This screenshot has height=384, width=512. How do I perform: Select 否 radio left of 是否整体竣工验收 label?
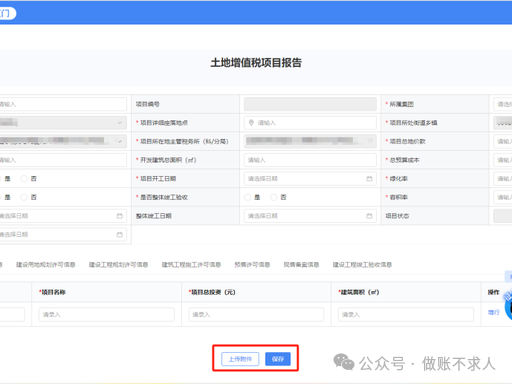point(24,197)
